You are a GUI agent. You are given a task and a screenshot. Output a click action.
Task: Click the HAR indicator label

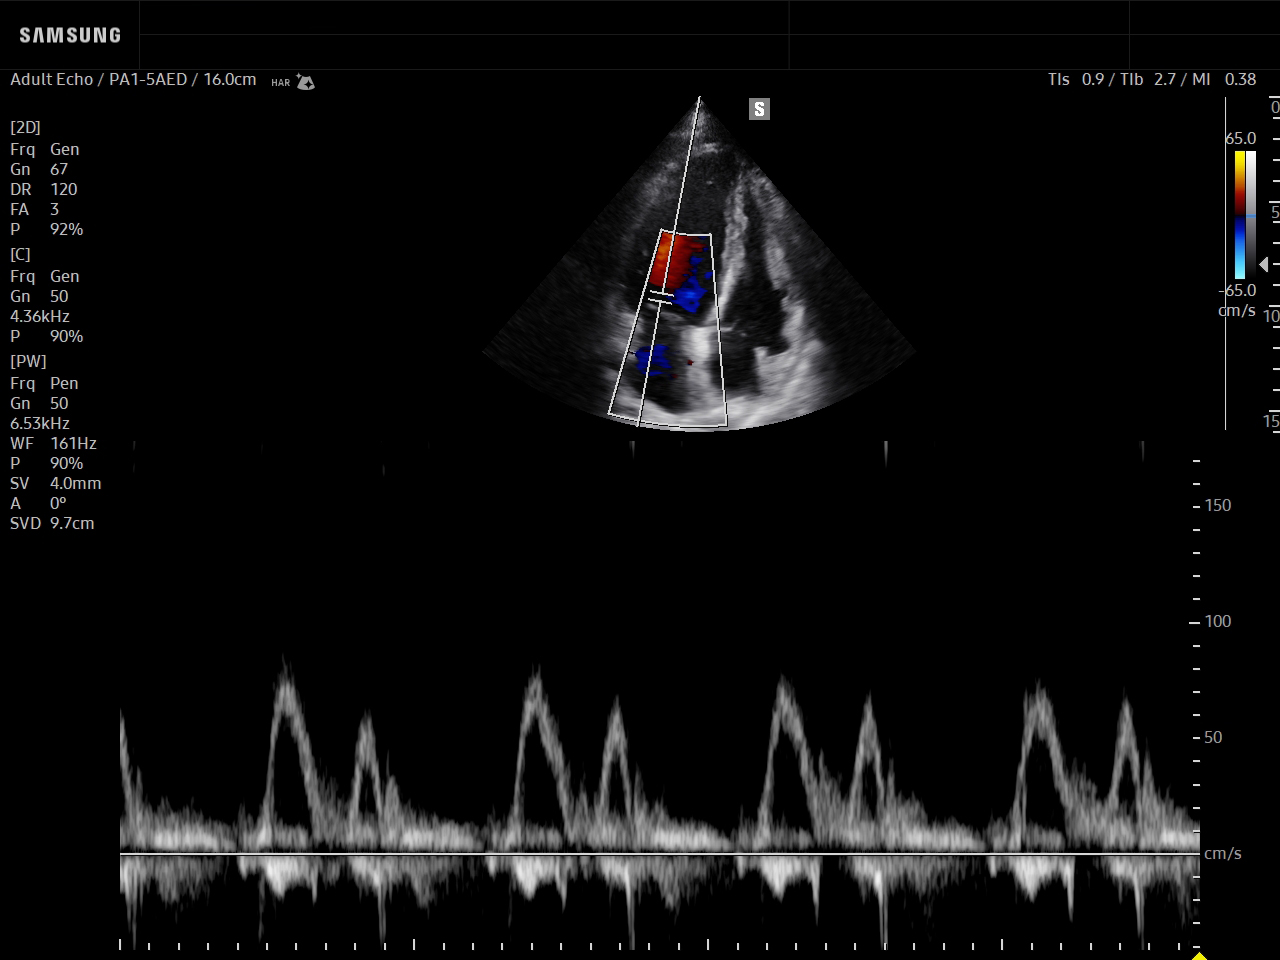(x=280, y=83)
